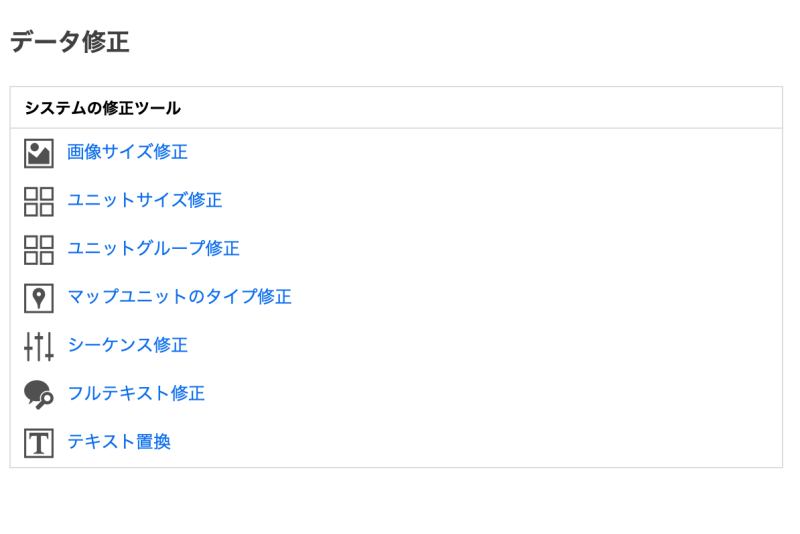Open the フルテキスト修正 link
This screenshot has height=534, width=800.
136,393
